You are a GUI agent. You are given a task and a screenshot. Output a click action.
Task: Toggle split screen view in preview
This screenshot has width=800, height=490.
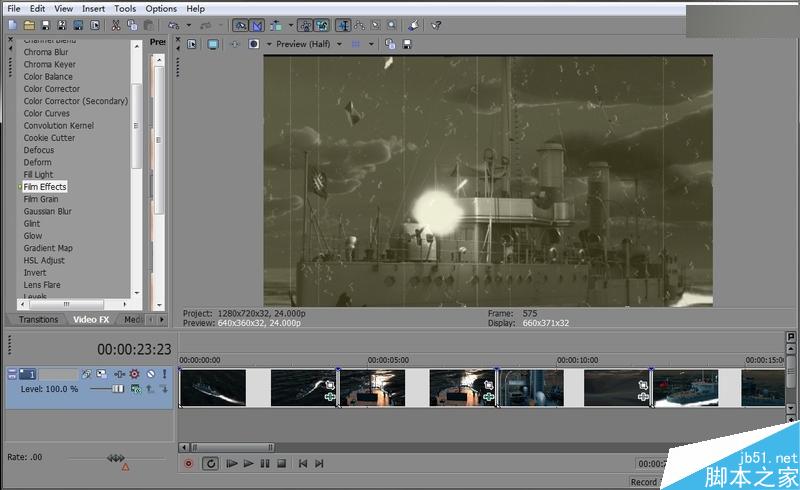254,44
